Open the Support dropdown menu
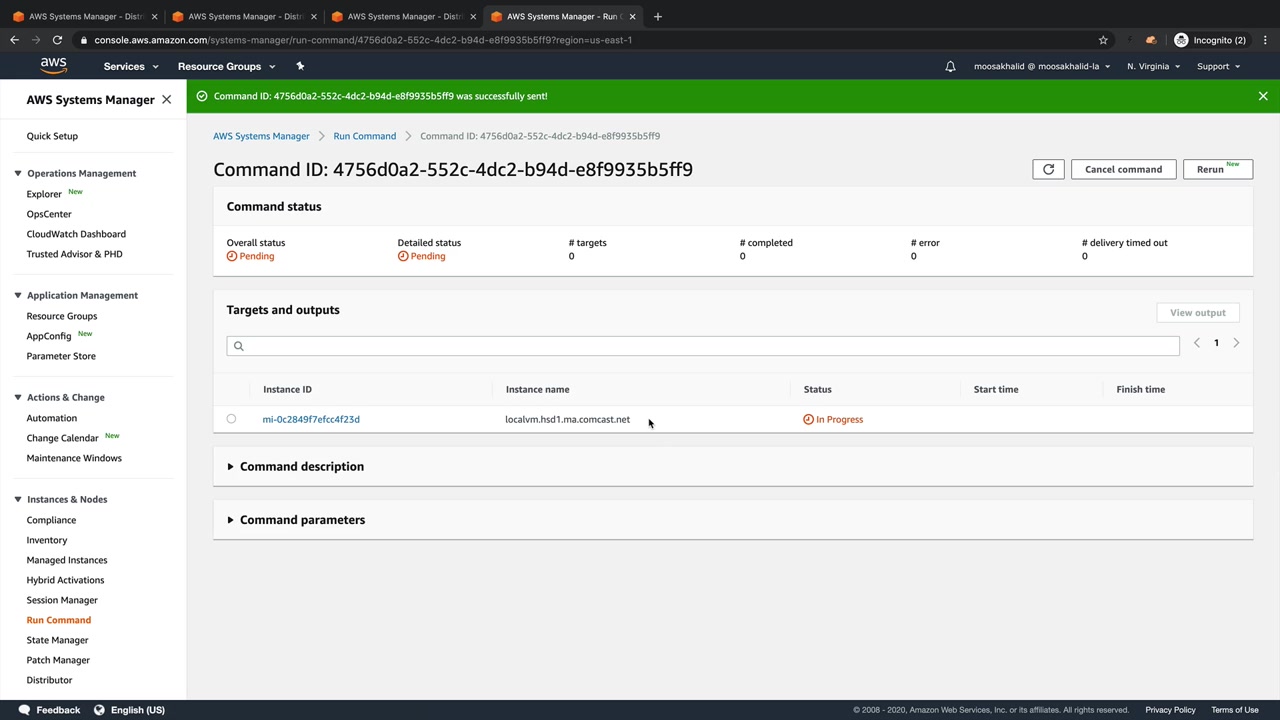Screen dimensions: 1280x720 (x=1218, y=66)
